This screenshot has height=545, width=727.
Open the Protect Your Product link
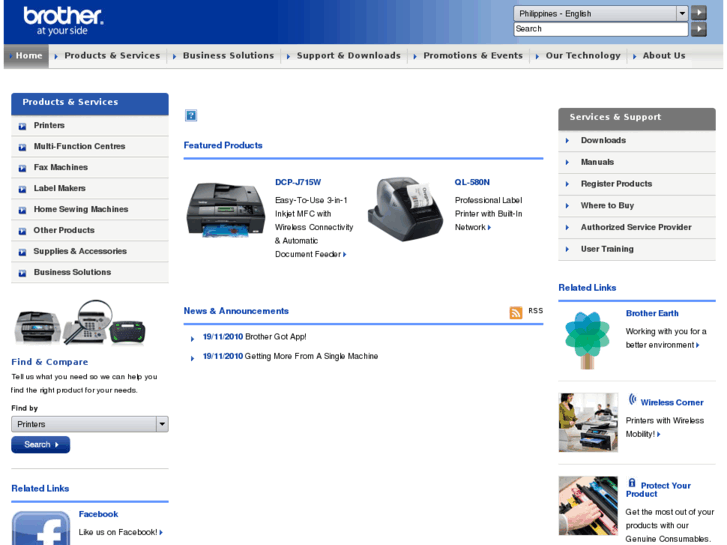pyautogui.click(x=658, y=490)
